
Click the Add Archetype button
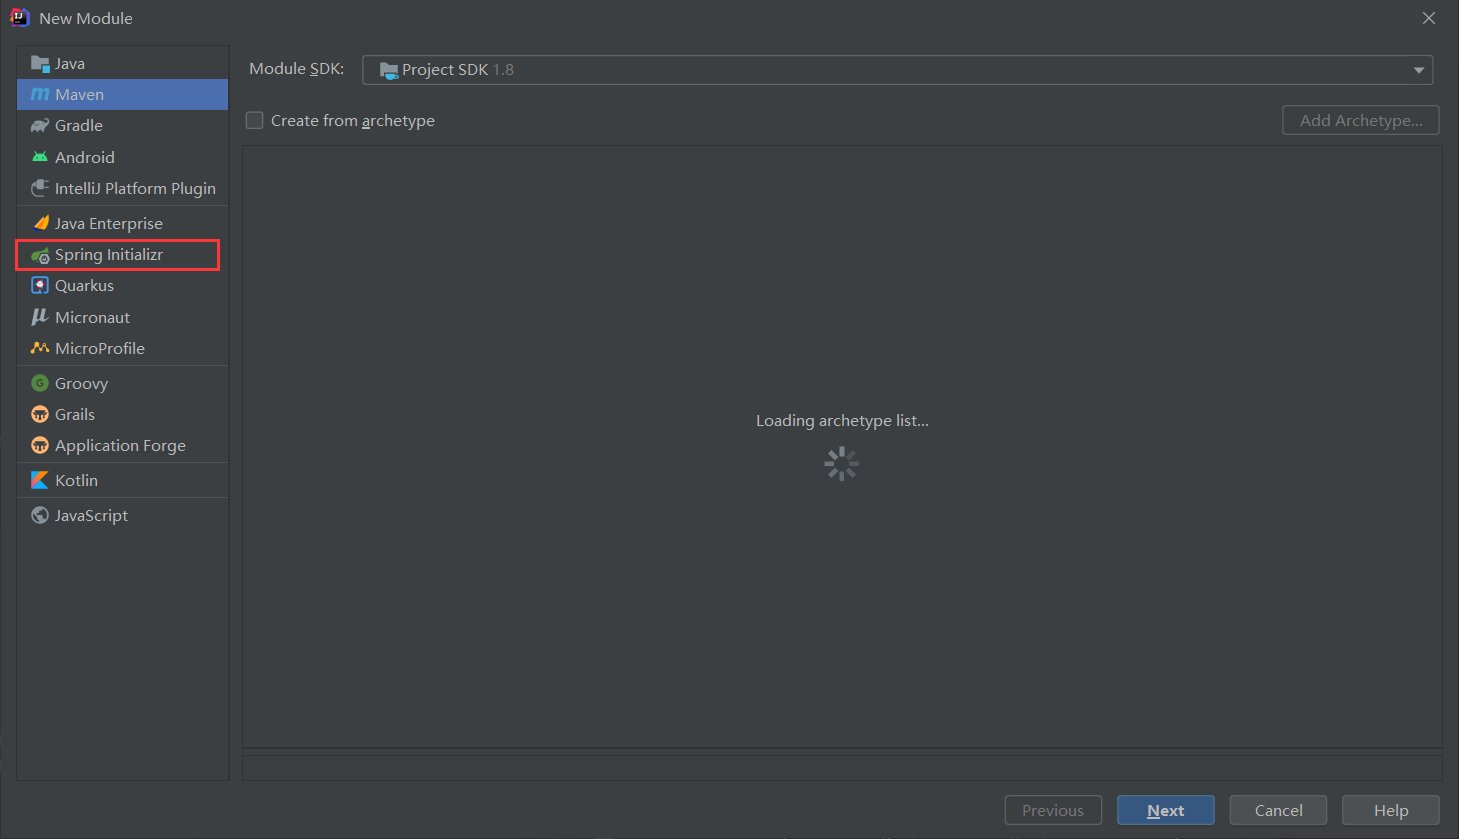pos(1361,120)
